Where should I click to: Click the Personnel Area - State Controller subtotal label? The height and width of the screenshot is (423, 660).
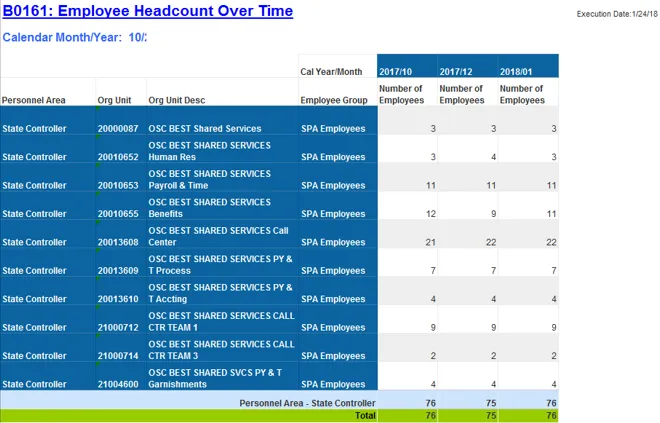pos(307,402)
